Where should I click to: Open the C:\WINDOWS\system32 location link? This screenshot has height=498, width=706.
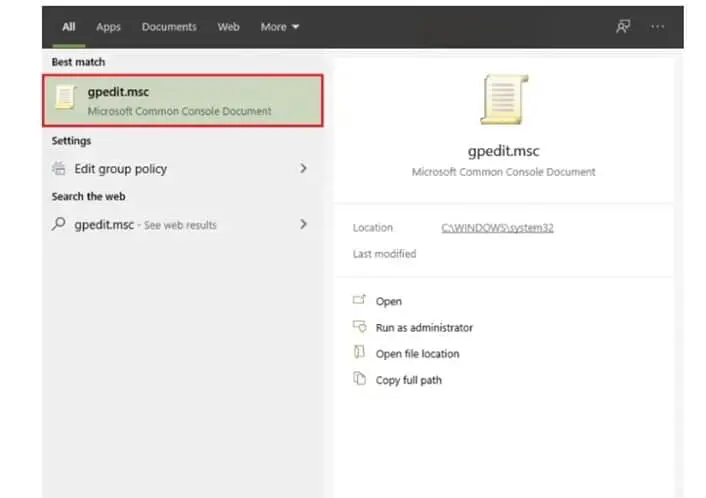click(x=497, y=228)
